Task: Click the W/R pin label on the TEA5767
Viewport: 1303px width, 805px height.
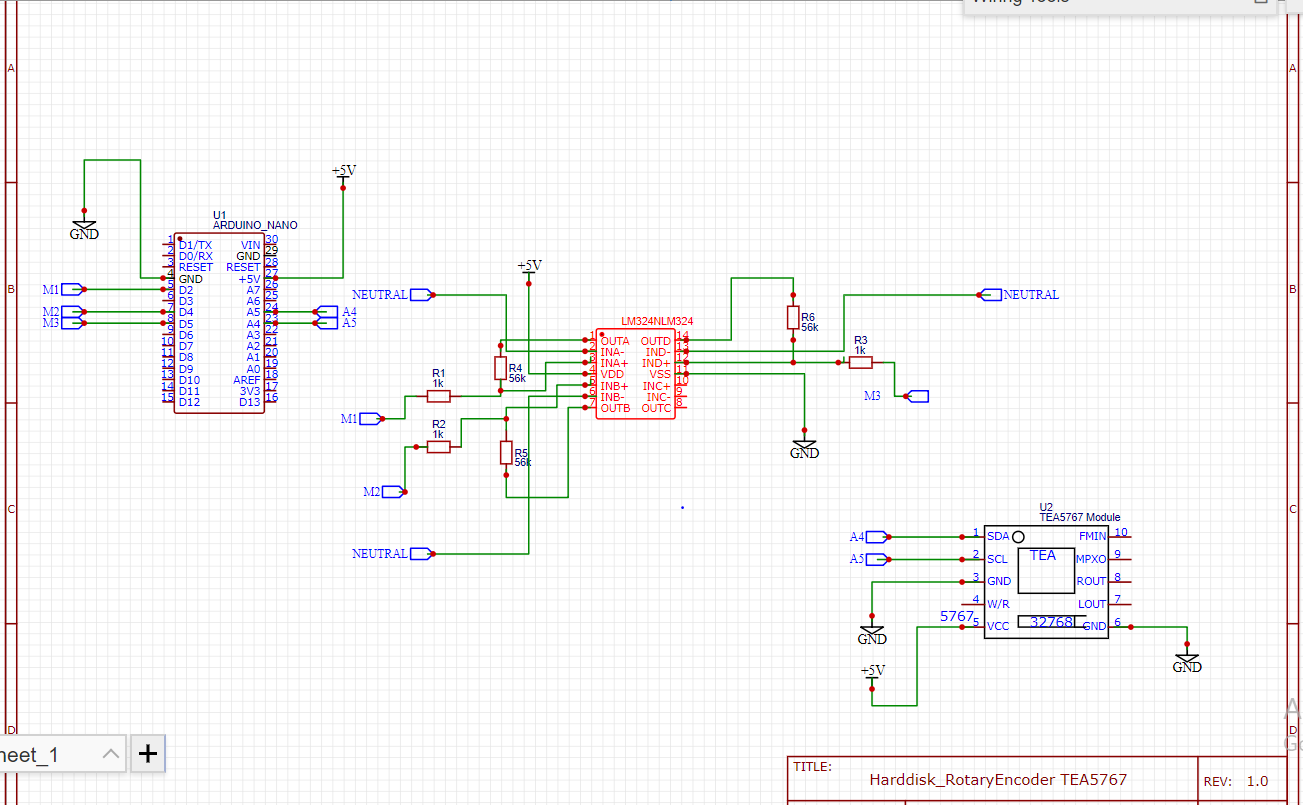Action: click(998, 604)
